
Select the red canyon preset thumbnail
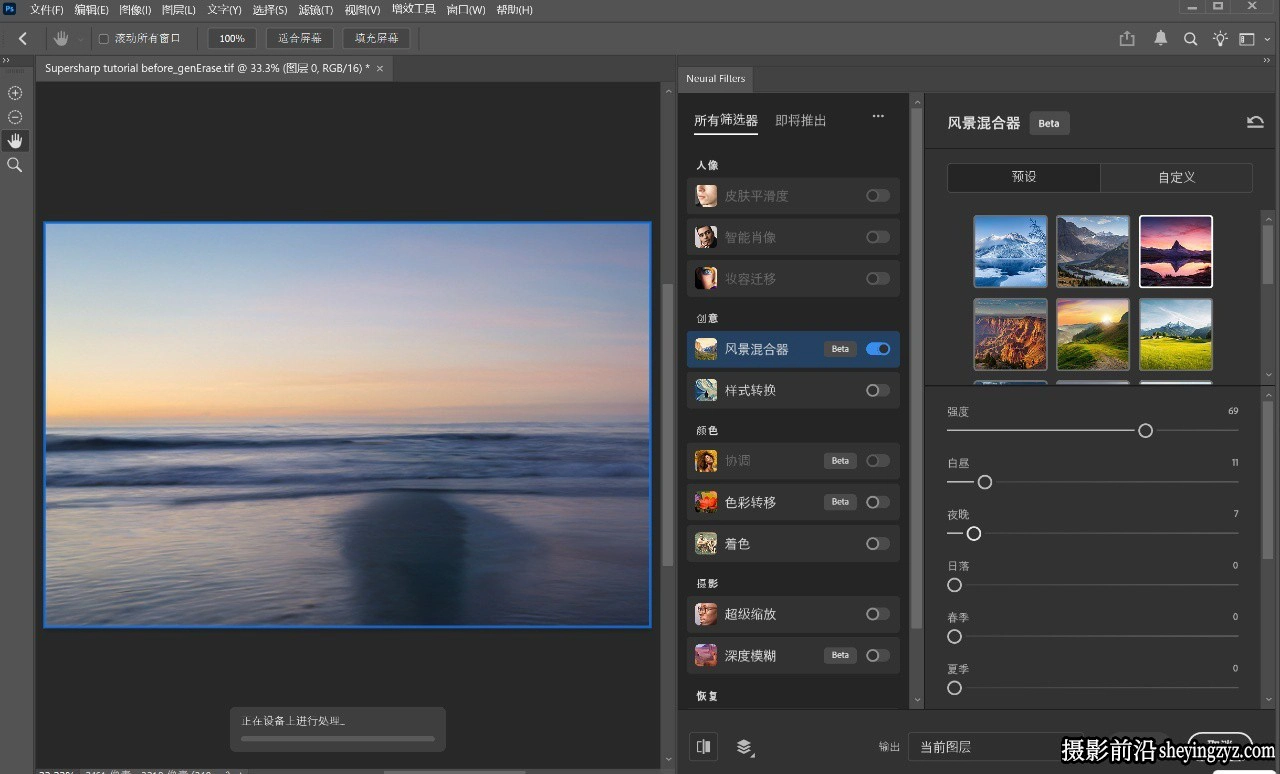pos(1011,334)
